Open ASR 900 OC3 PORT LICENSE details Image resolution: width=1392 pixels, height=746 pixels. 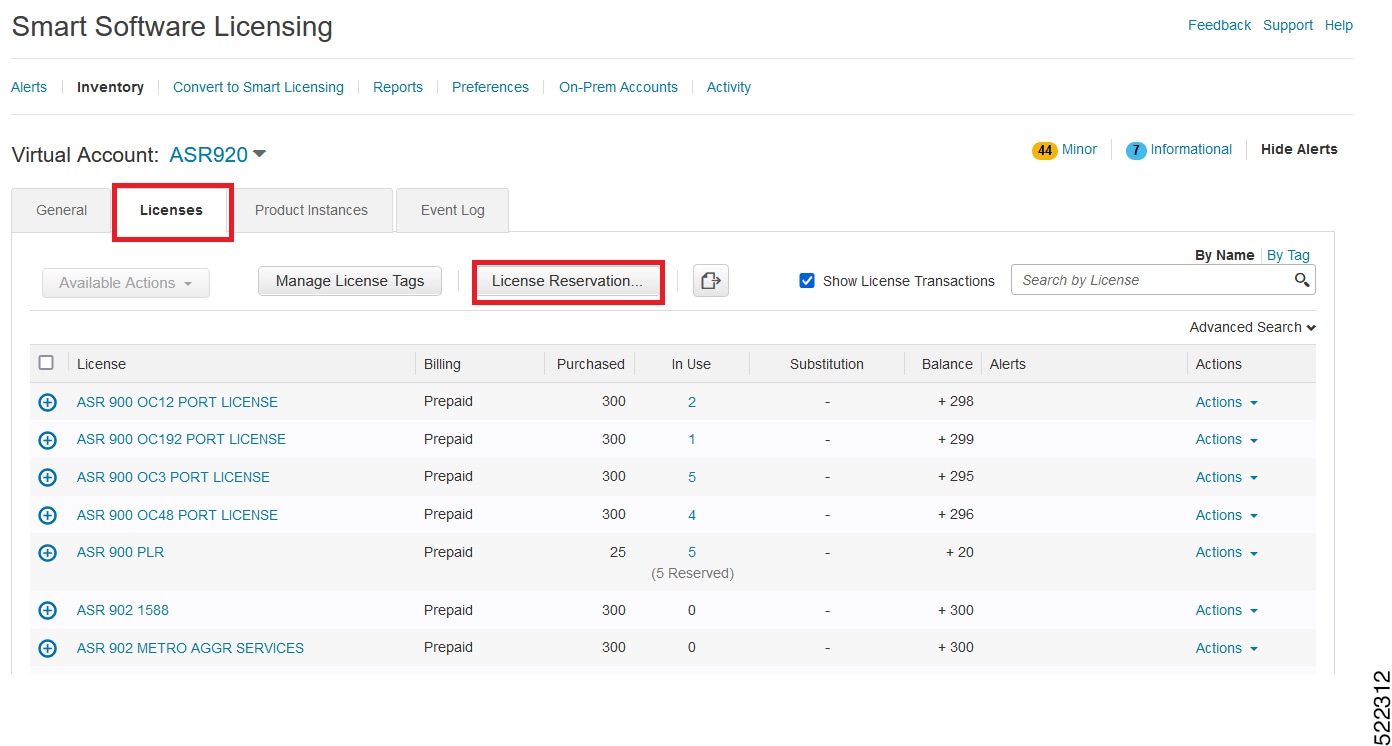tap(173, 477)
